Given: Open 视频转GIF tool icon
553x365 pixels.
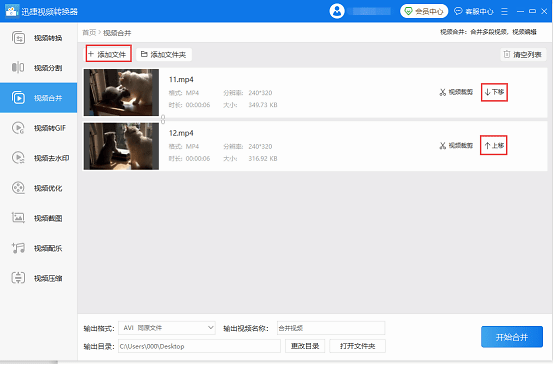Looking at the screenshot, I should tap(18, 128).
